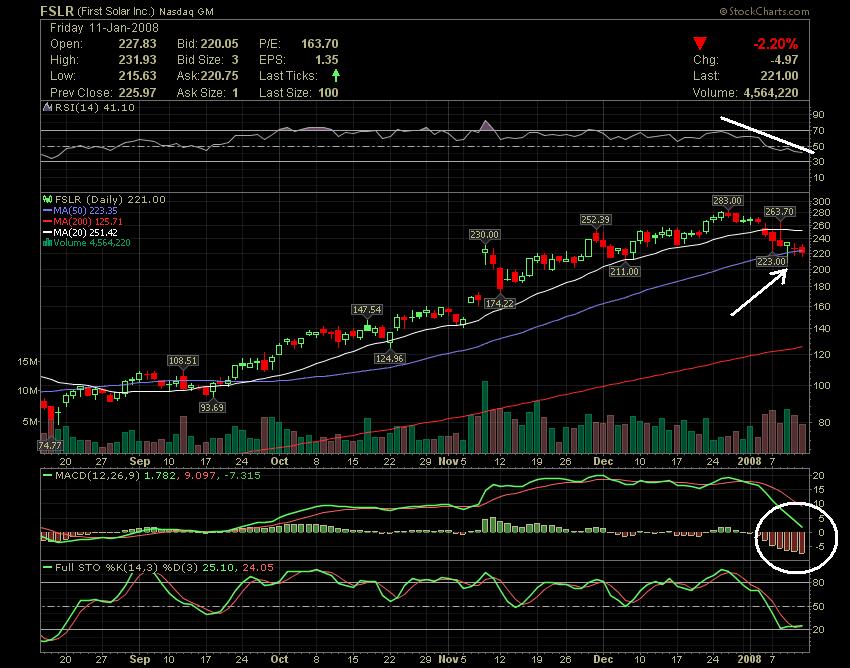This screenshot has width=850, height=668.
Task: Click the RSI(14) indicator icon
Action: [x=48, y=107]
